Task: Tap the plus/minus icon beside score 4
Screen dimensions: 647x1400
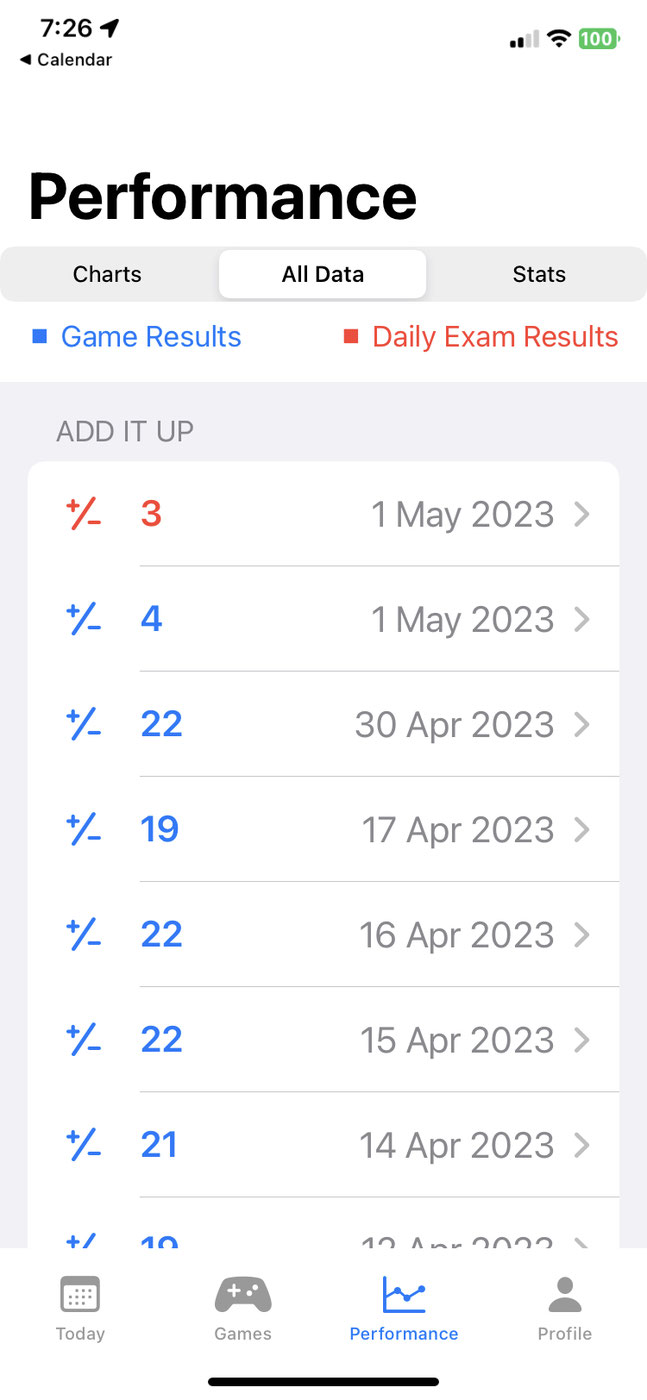Action: coord(84,619)
